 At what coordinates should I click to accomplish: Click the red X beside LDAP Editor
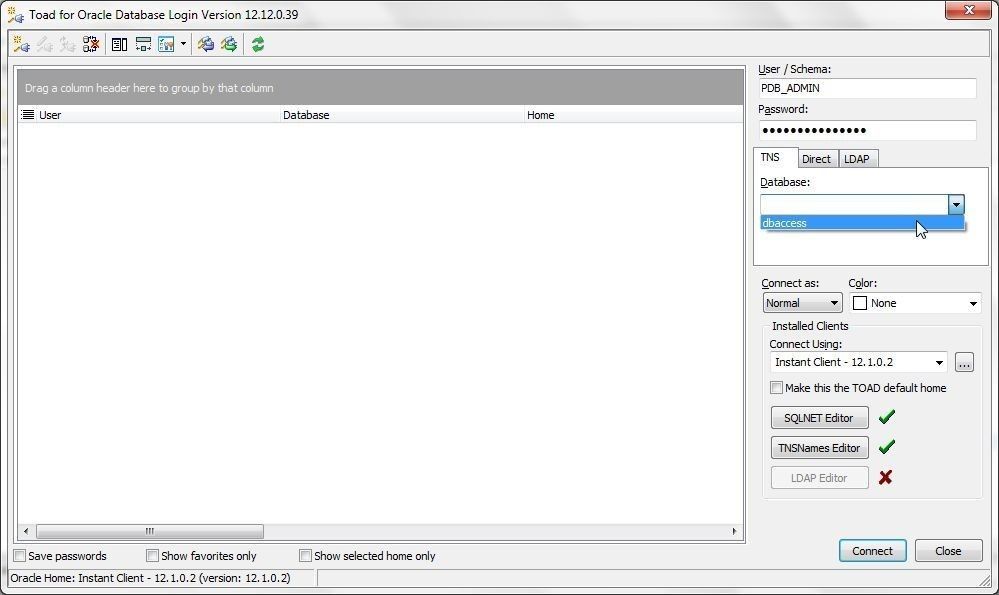tap(885, 477)
